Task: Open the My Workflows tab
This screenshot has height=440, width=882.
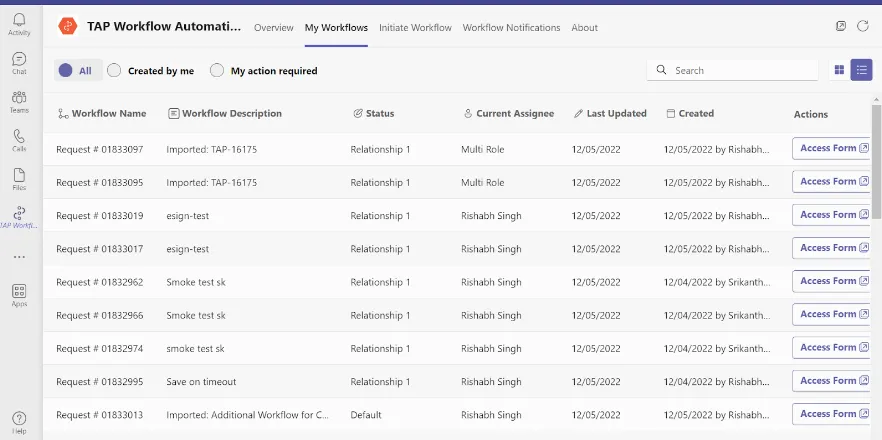Action: click(x=336, y=28)
